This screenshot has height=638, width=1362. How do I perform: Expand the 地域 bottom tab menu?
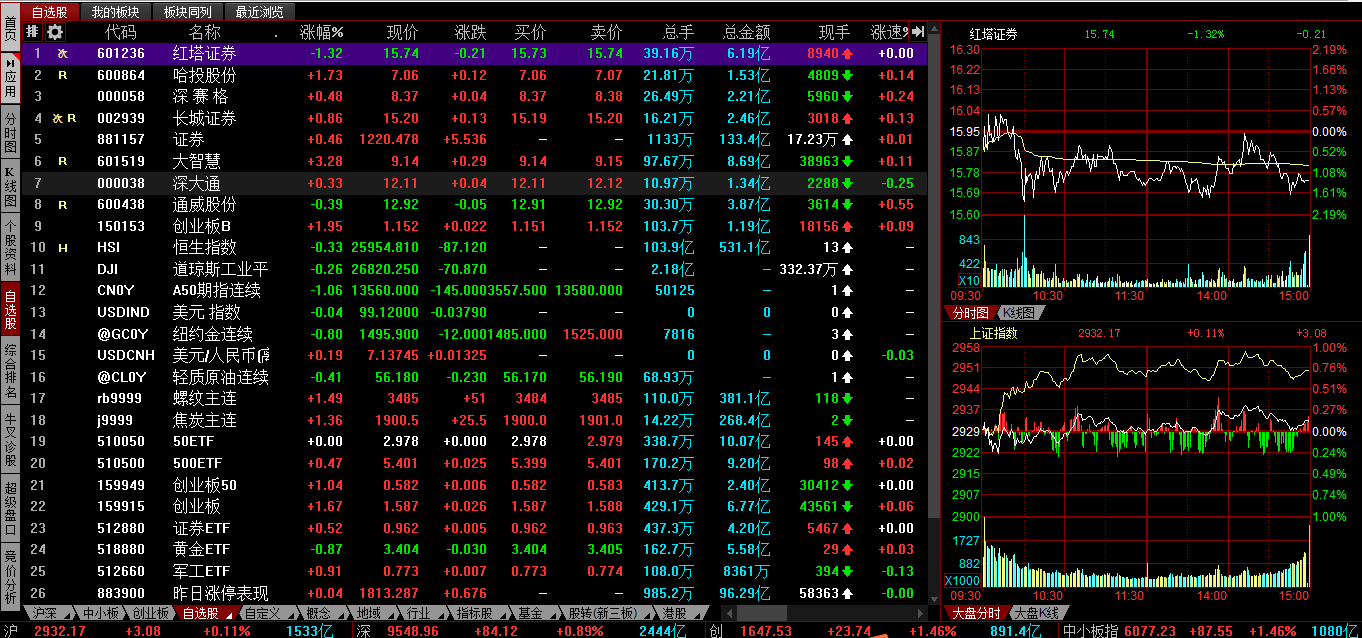tap(374, 613)
